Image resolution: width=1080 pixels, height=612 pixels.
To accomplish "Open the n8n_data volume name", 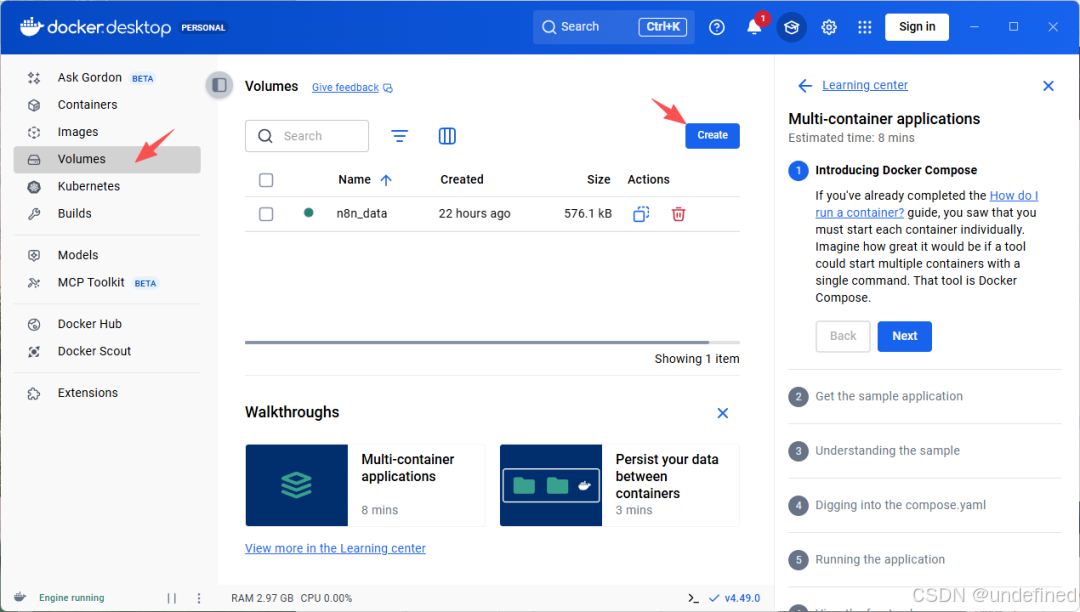I will coord(362,213).
